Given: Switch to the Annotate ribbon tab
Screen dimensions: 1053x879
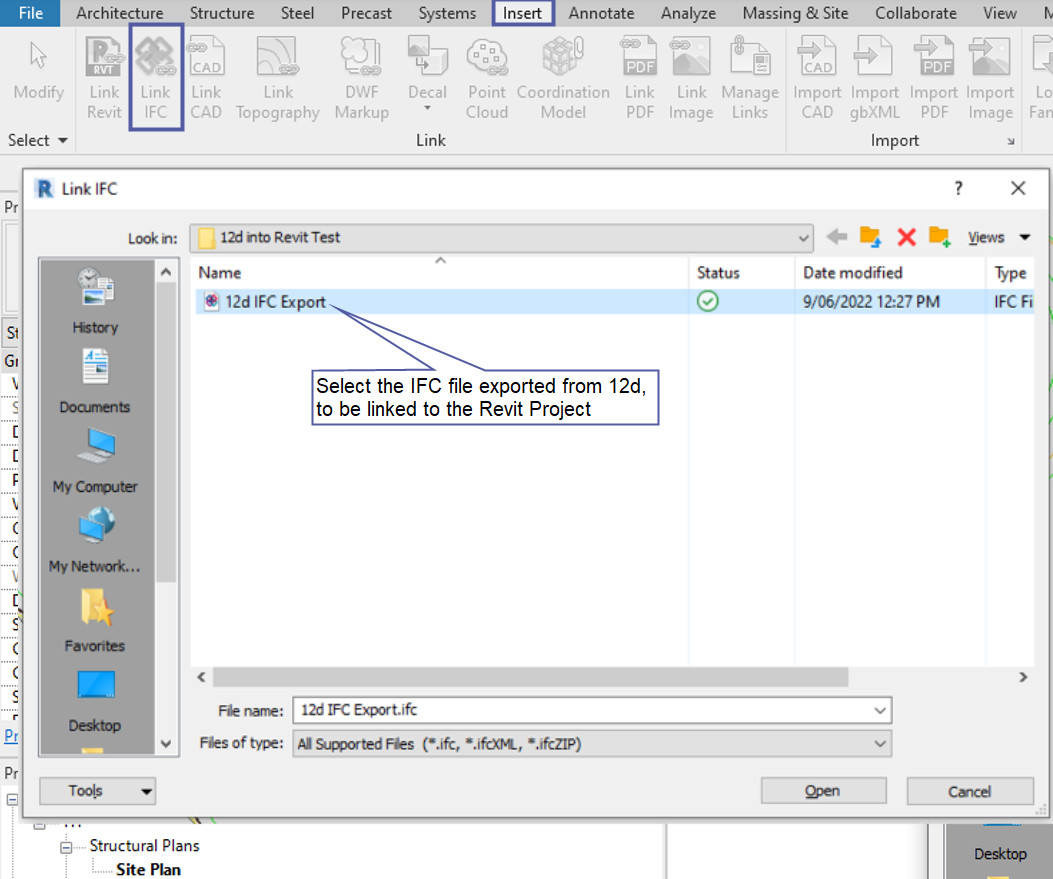Looking at the screenshot, I should [x=601, y=13].
